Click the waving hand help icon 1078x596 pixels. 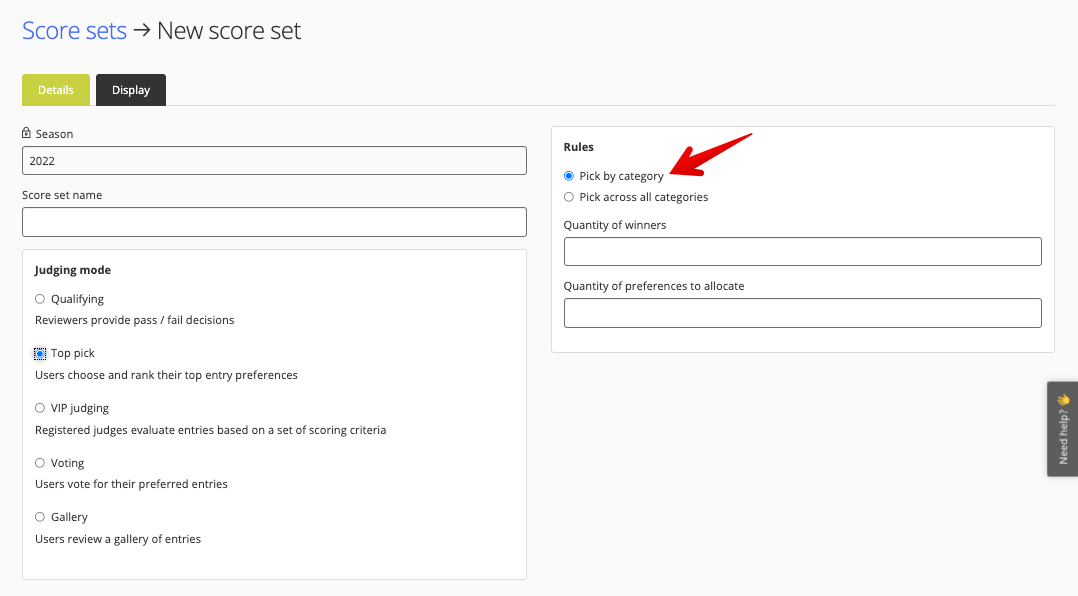coord(1064,399)
